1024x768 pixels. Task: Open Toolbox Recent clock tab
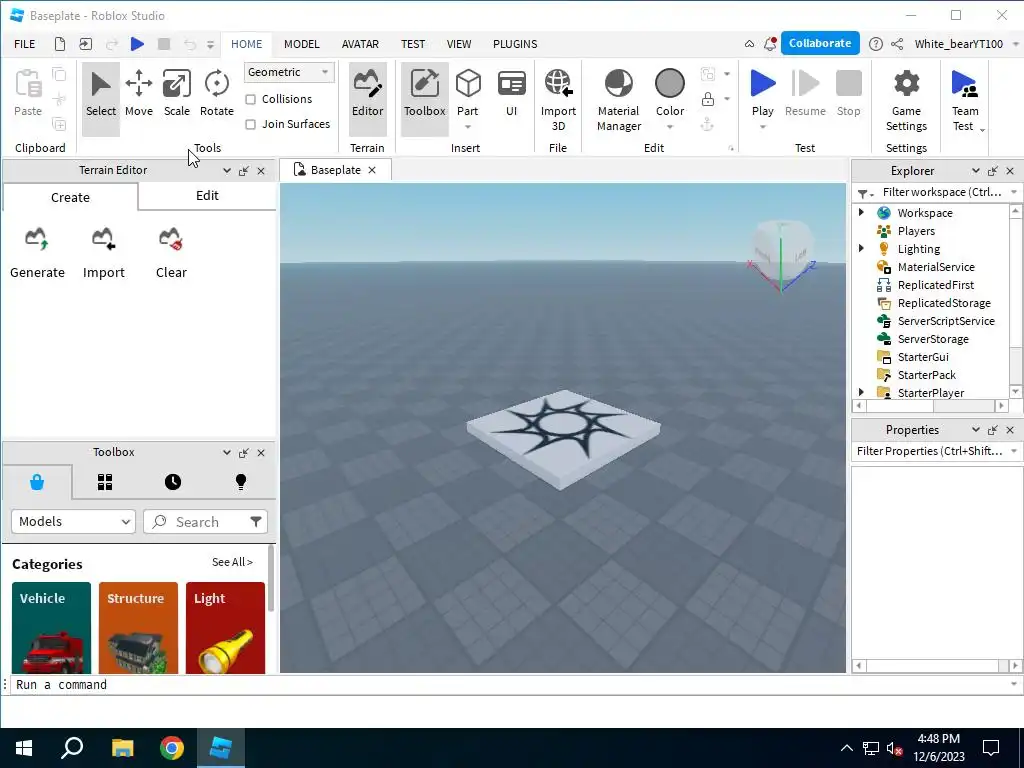173,483
